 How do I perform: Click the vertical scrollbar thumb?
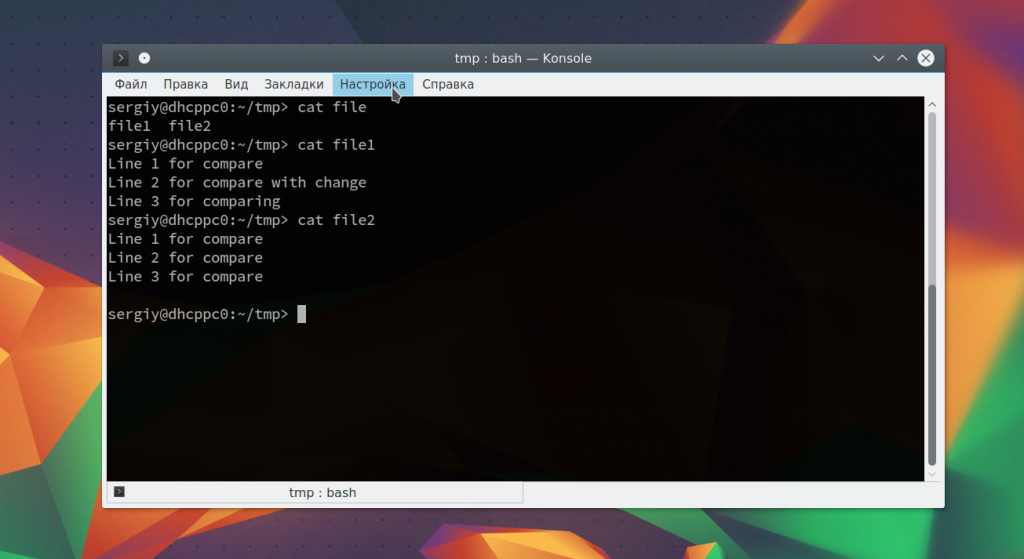[x=932, y=375]
